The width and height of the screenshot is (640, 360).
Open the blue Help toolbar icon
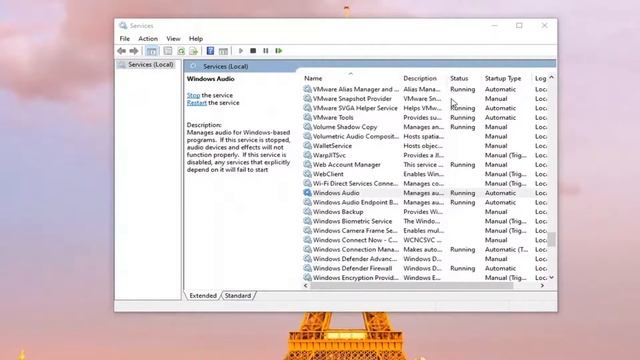pyautogui.click(x=210, y=51)
